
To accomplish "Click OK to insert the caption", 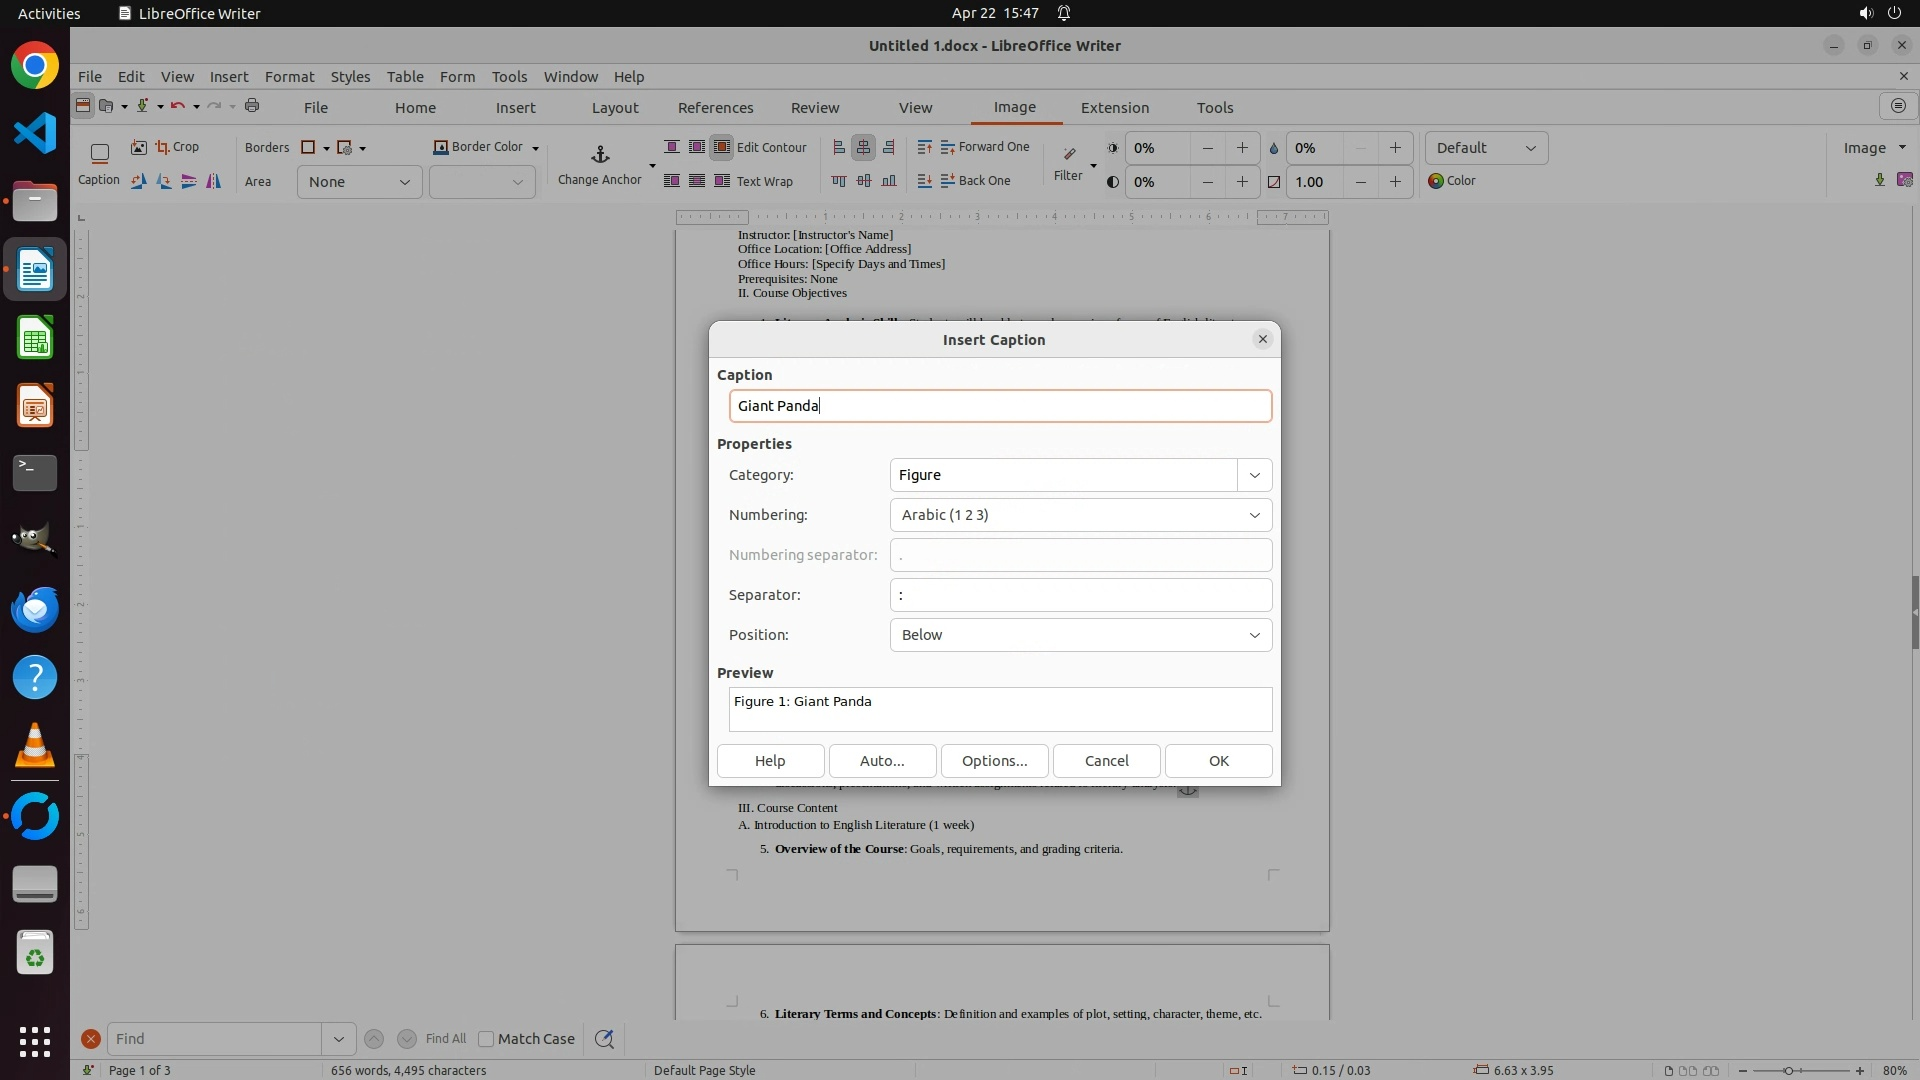I will (1218, 761).
